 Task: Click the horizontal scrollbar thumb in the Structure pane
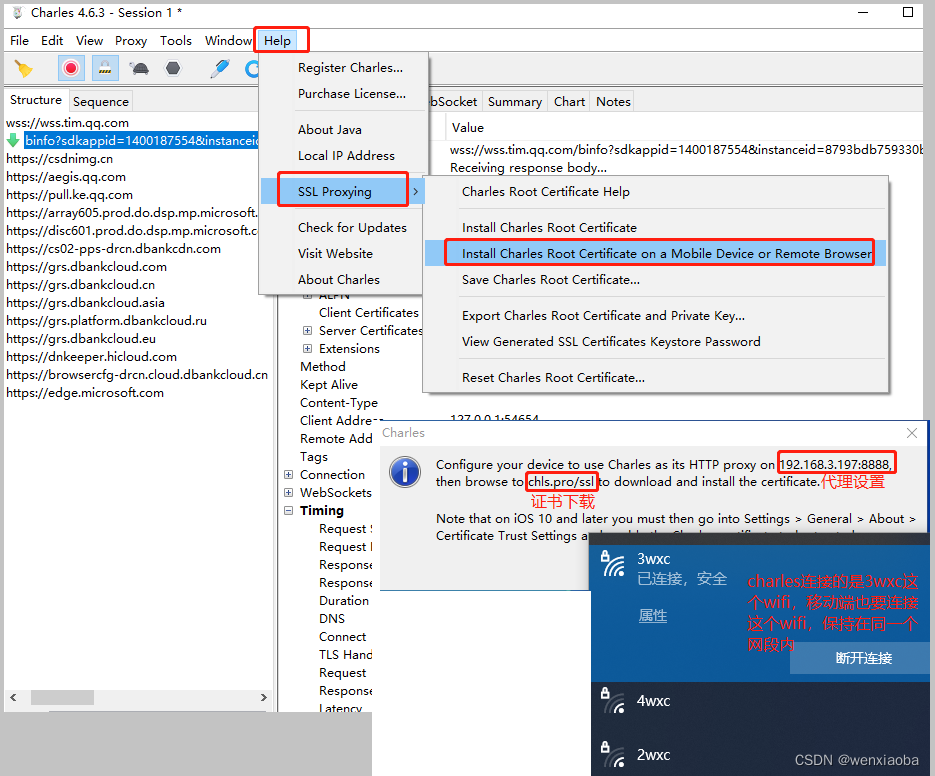(x=62, y=697)
